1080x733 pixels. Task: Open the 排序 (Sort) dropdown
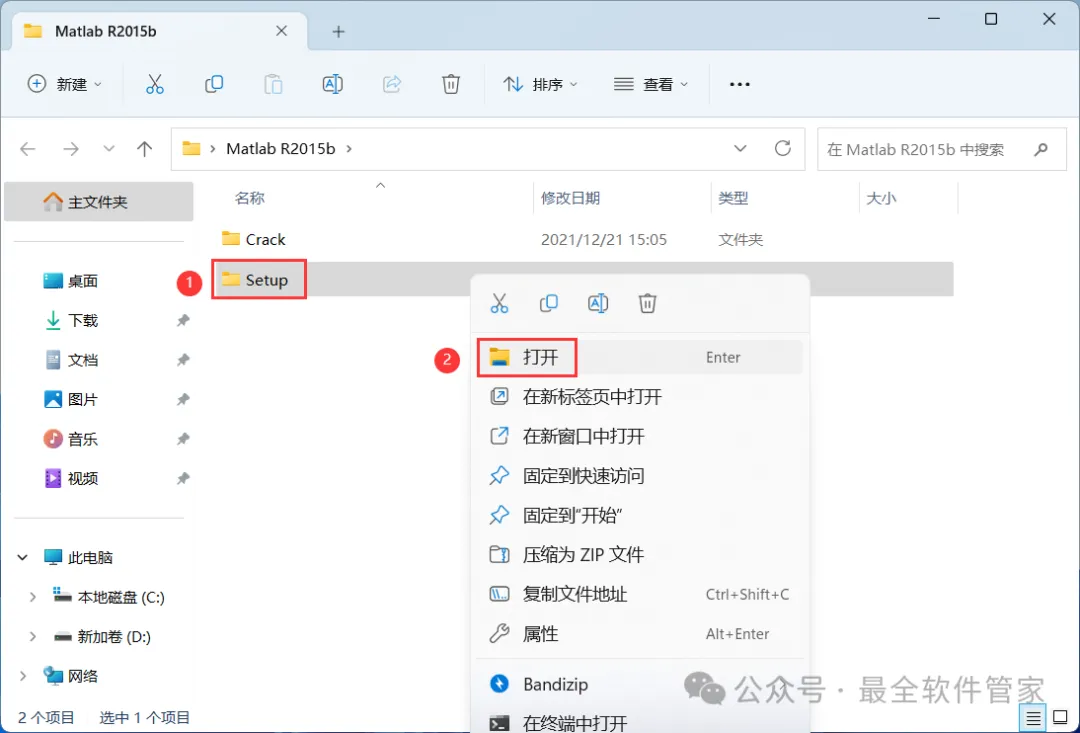[541, 84]
